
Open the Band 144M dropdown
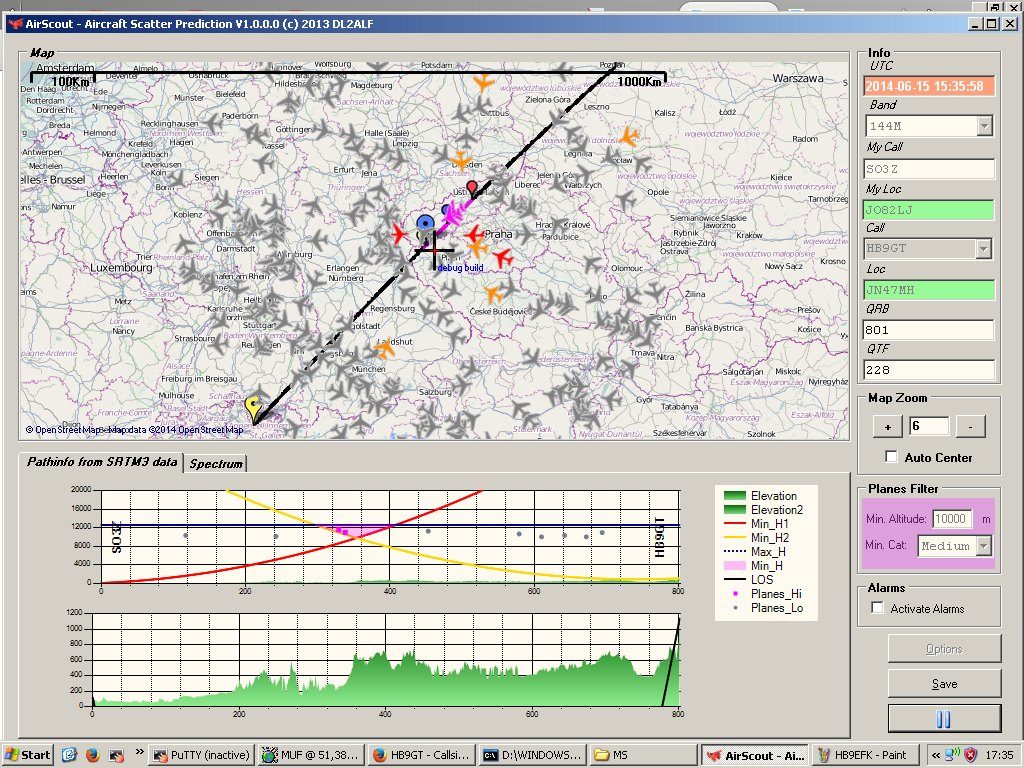[x=984, y=125]
